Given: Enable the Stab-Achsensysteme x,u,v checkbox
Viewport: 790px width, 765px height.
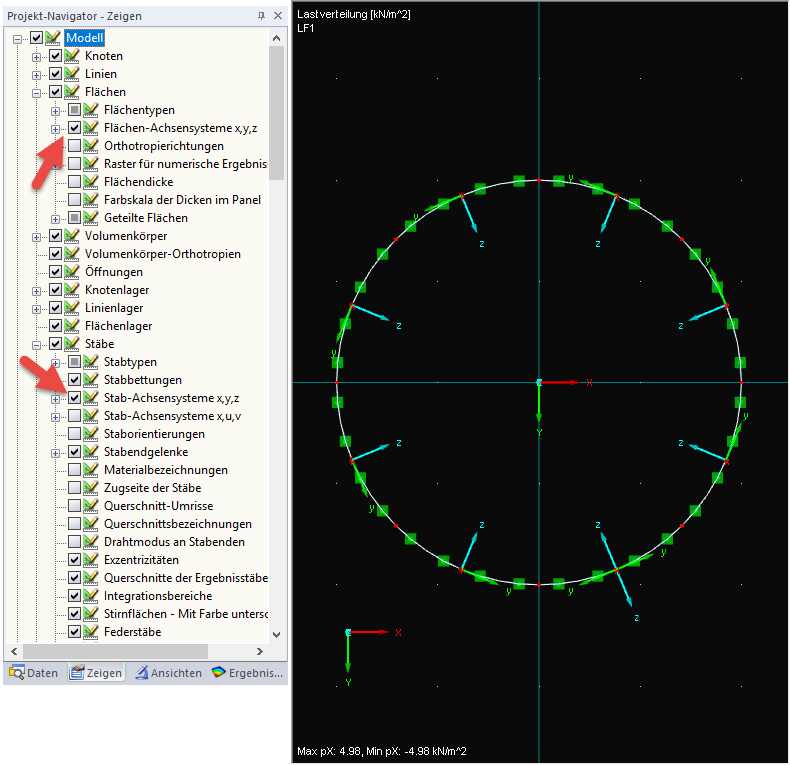Looking at the screenshot, I should [75, 416].
